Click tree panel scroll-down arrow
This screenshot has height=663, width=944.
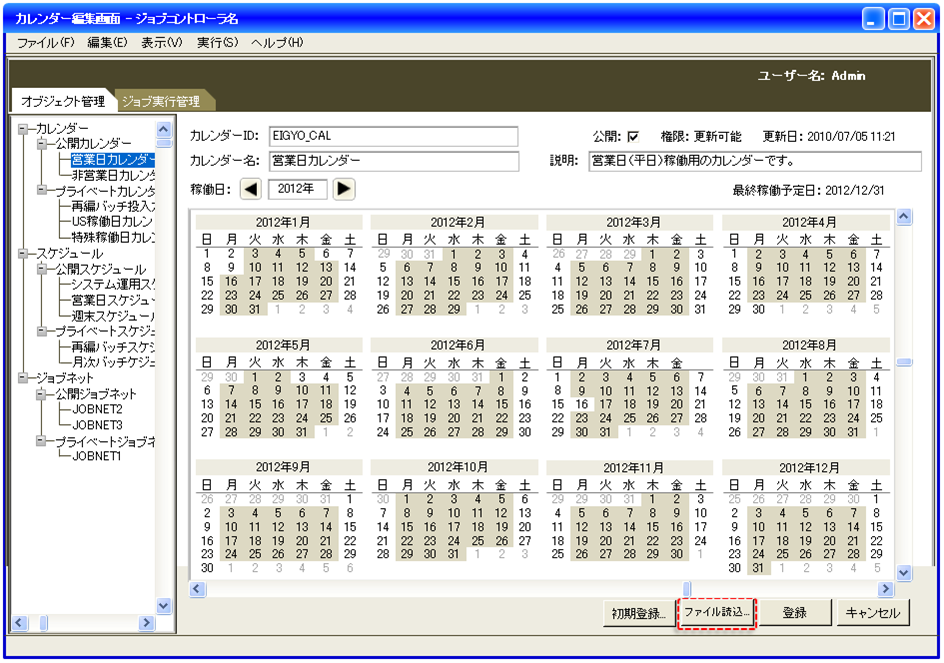pos(164,606)
